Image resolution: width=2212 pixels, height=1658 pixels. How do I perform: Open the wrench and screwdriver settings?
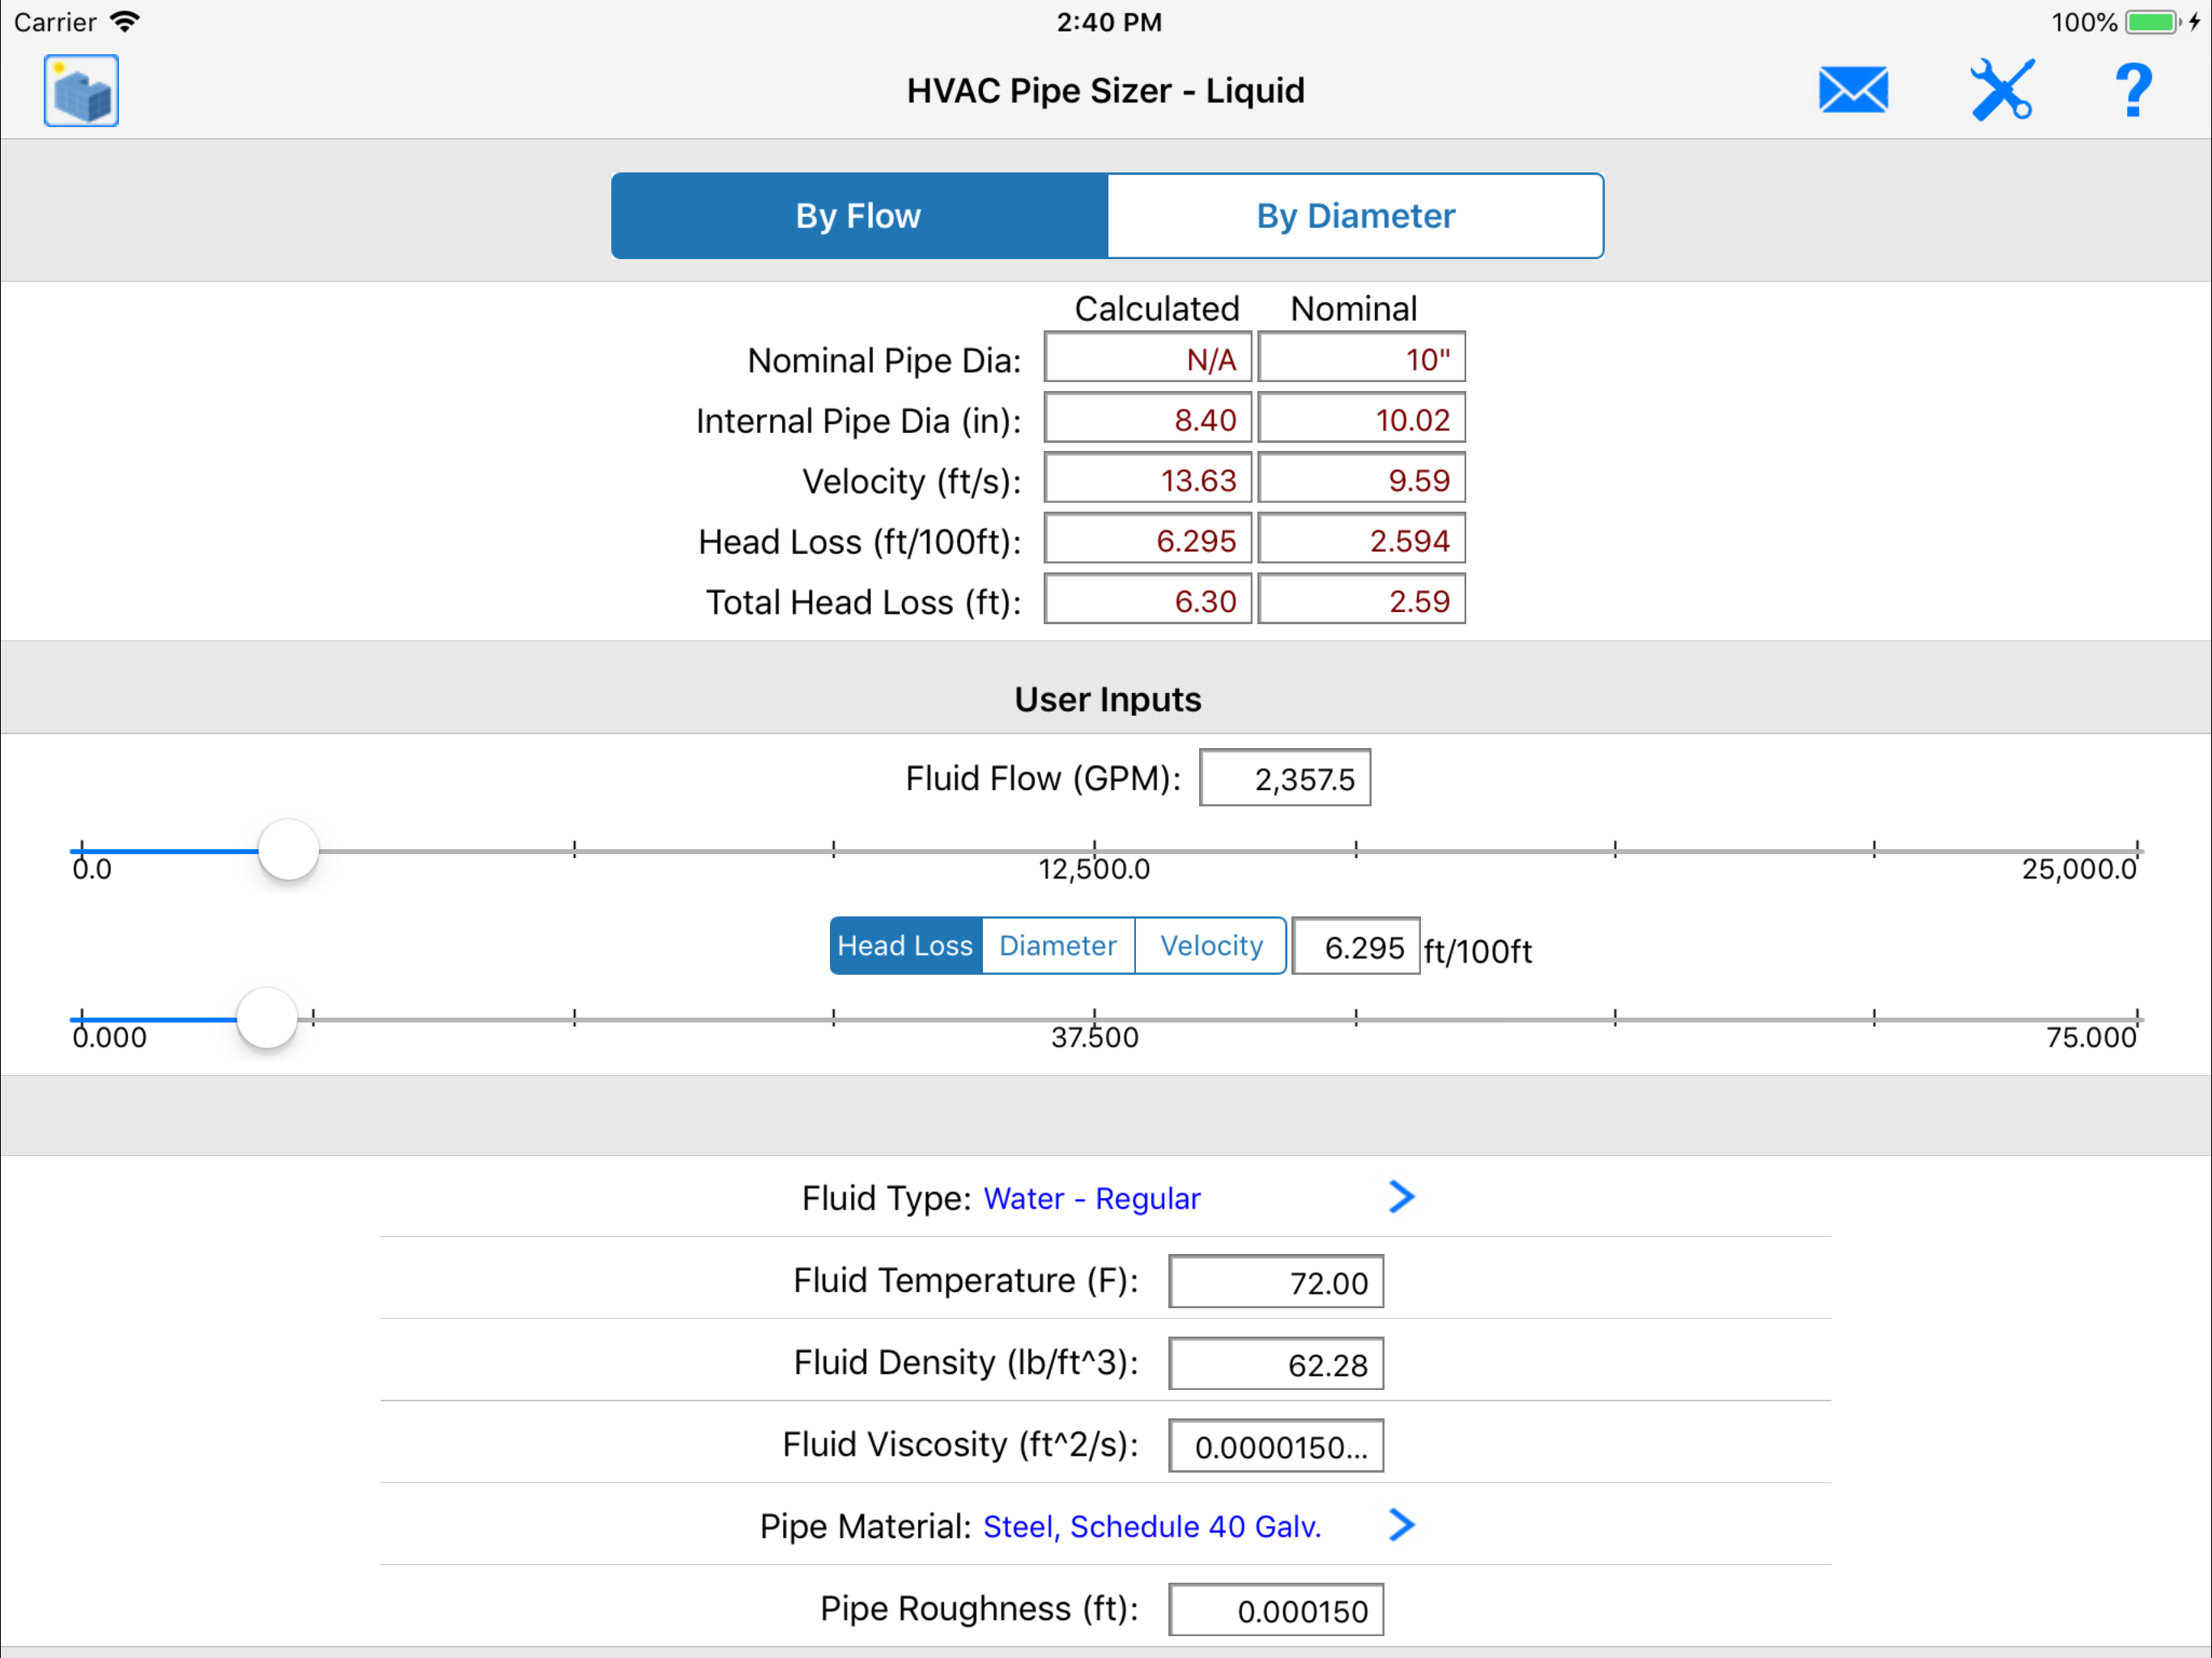click(2001, 91)
